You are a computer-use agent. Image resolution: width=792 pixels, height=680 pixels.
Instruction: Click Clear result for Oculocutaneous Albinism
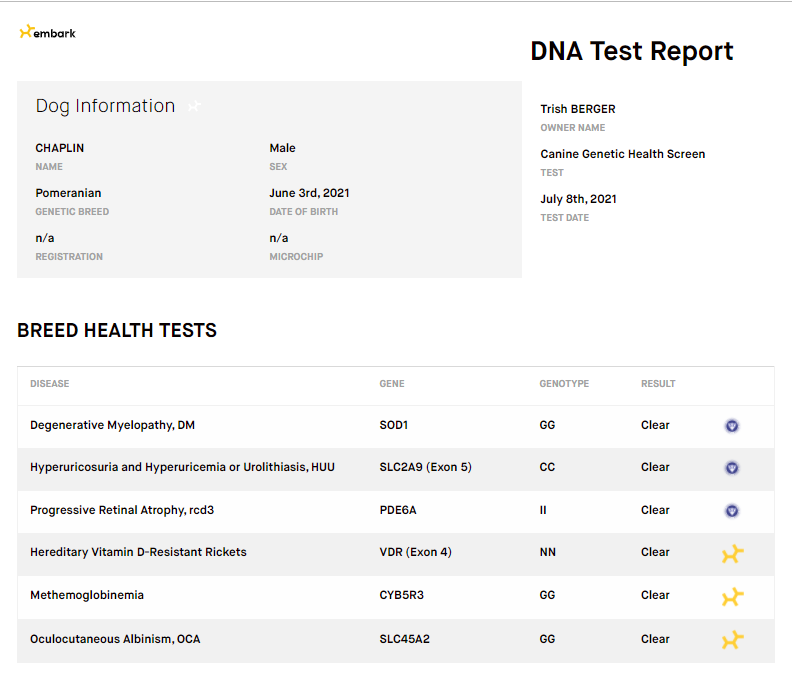click(655, 639)
